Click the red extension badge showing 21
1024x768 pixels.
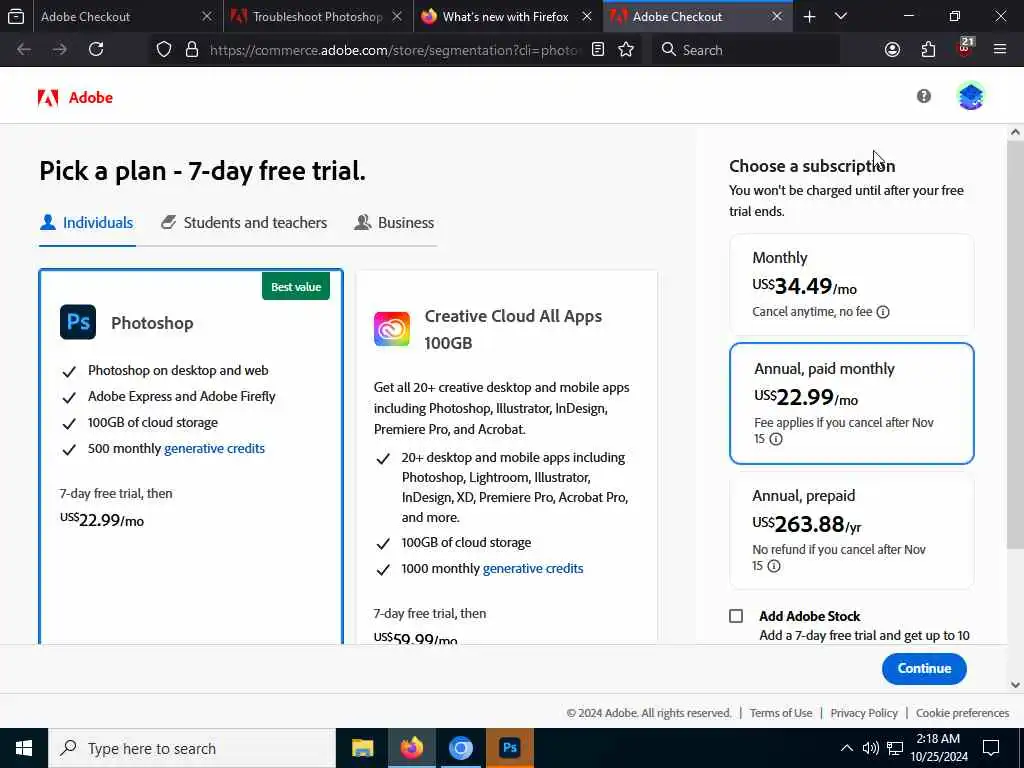tap(965, 48)
